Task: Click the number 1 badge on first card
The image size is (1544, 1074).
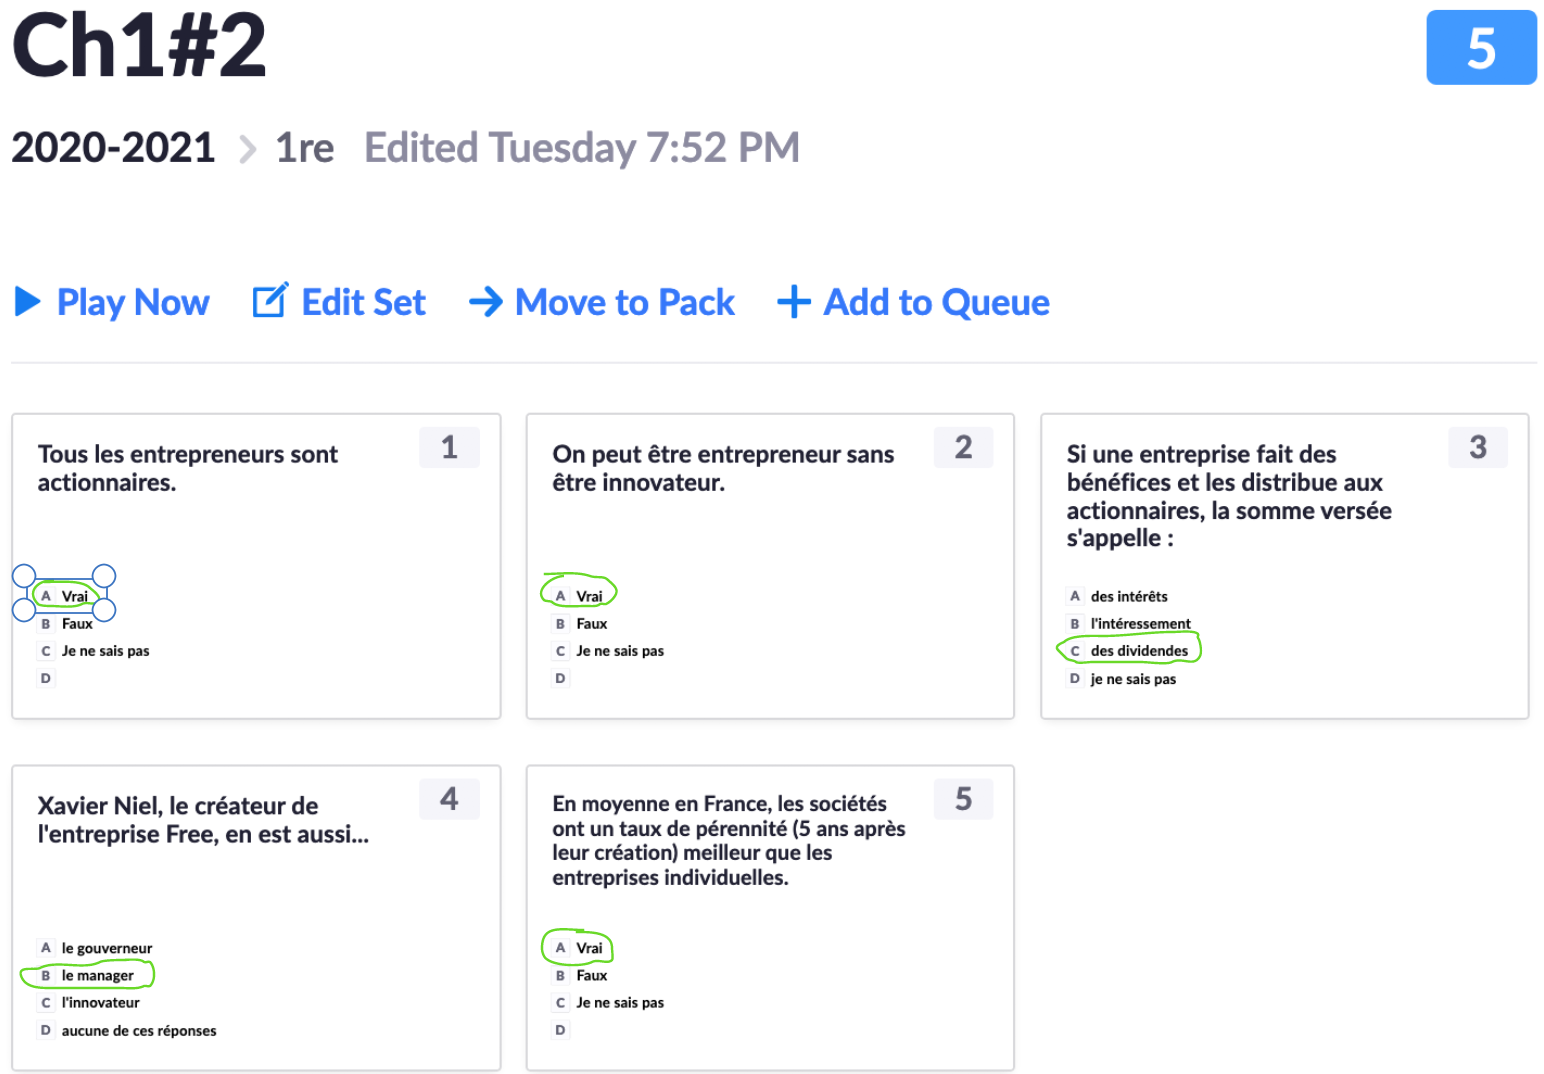Action: coord(449,447)
